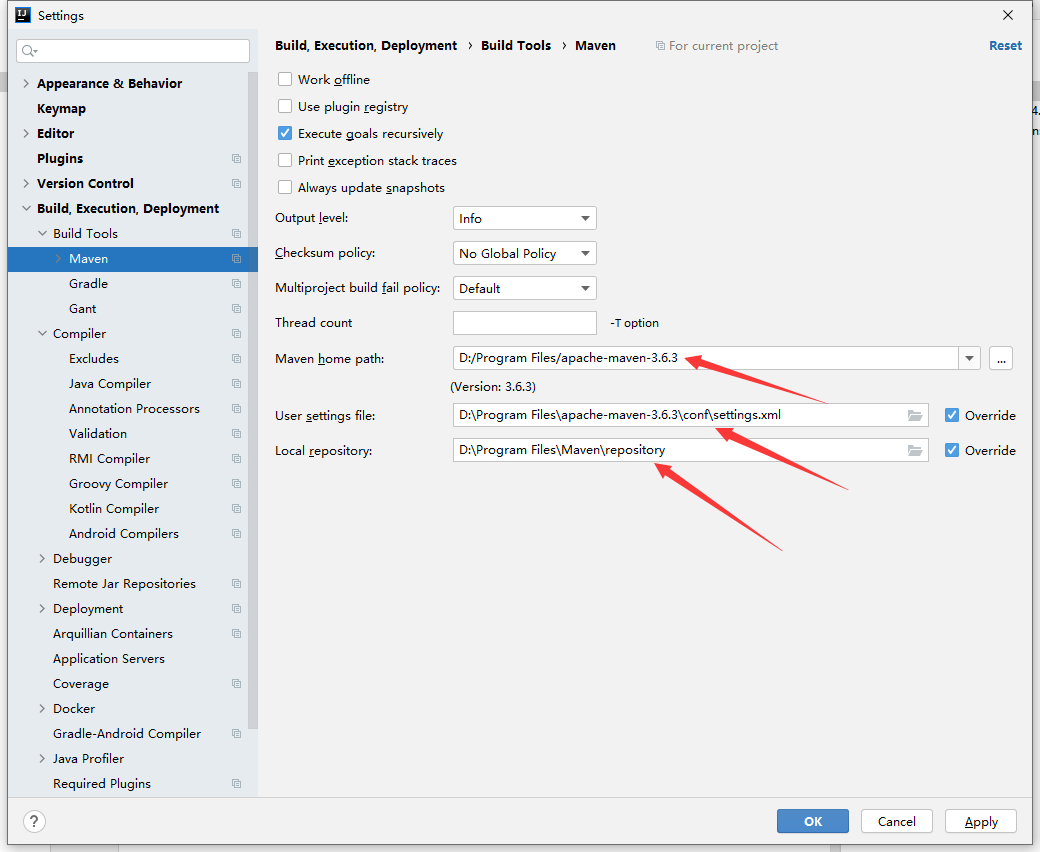The width and height of the screenshot is (1040, 852).
Task: Click the project-level icon beside Gradle
Action: pyautogui.click(x=236, y=284)
